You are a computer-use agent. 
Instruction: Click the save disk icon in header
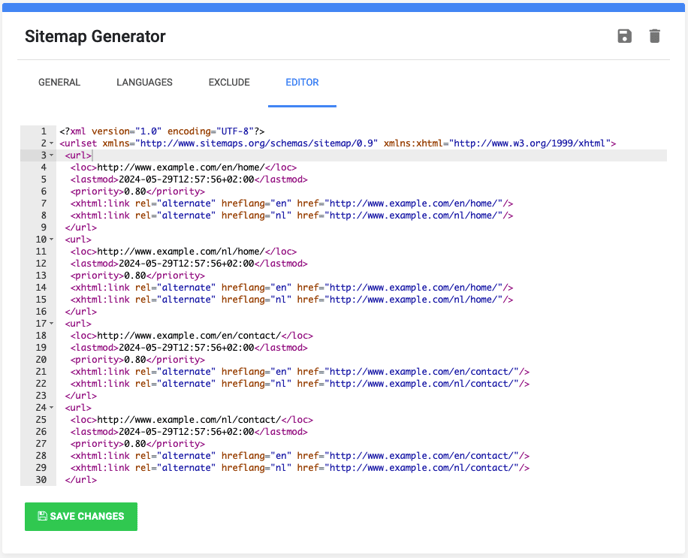(x=624, y=36)
